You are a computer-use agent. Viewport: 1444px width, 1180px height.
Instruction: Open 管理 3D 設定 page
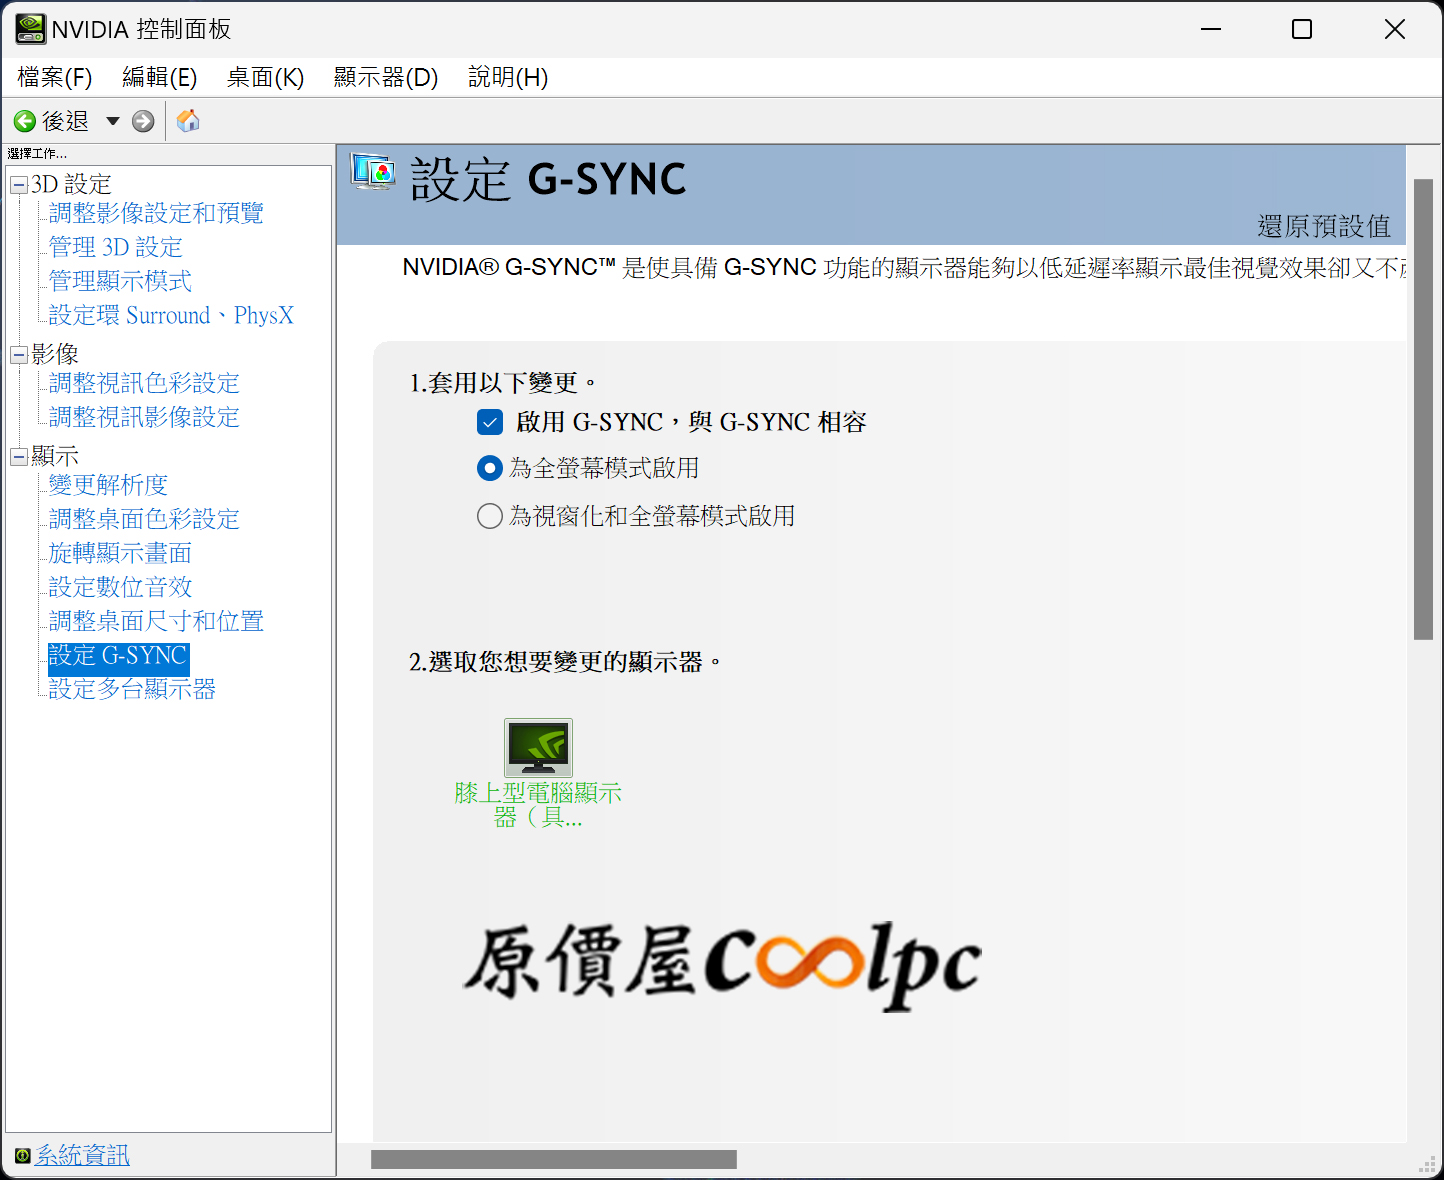click(116, 247)
